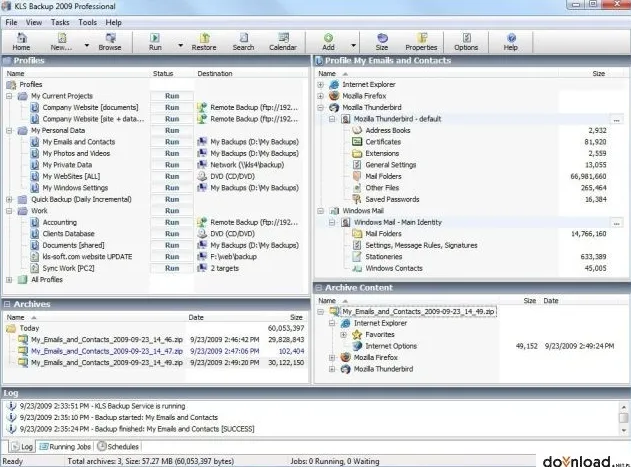
Task: Open the Help toolbar icon
Action: coord(511,42)
